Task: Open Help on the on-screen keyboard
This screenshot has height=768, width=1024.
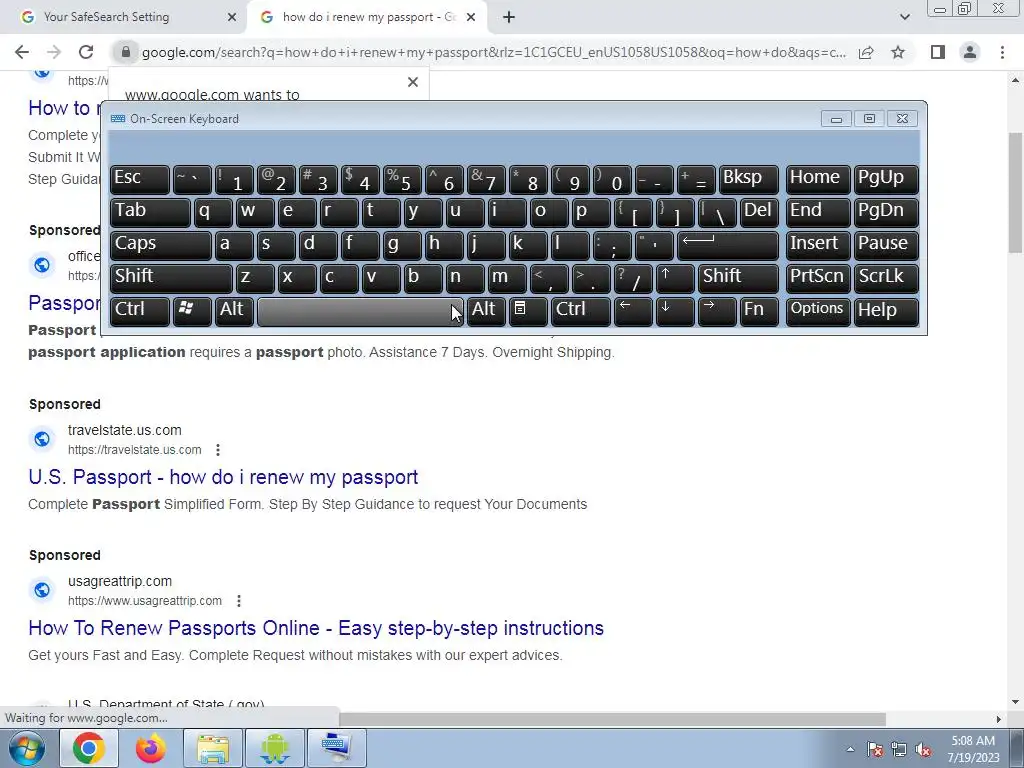Action: coord(886,310)
